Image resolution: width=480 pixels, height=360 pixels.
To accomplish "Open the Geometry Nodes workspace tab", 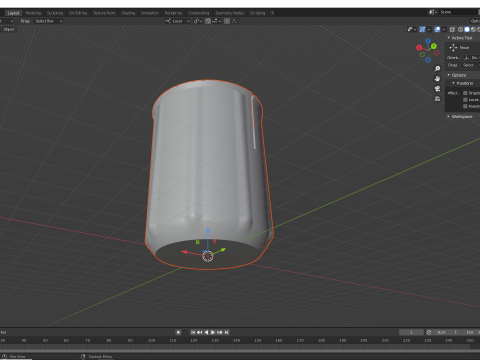I will [x=230, y=13].
